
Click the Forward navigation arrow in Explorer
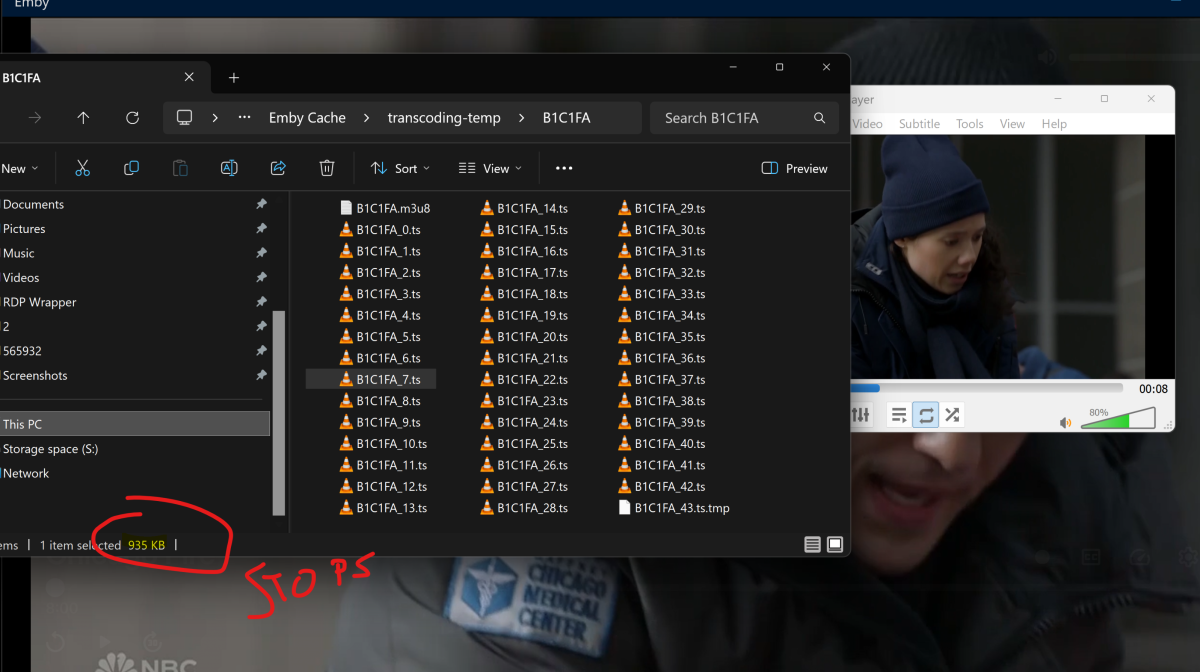35,118
